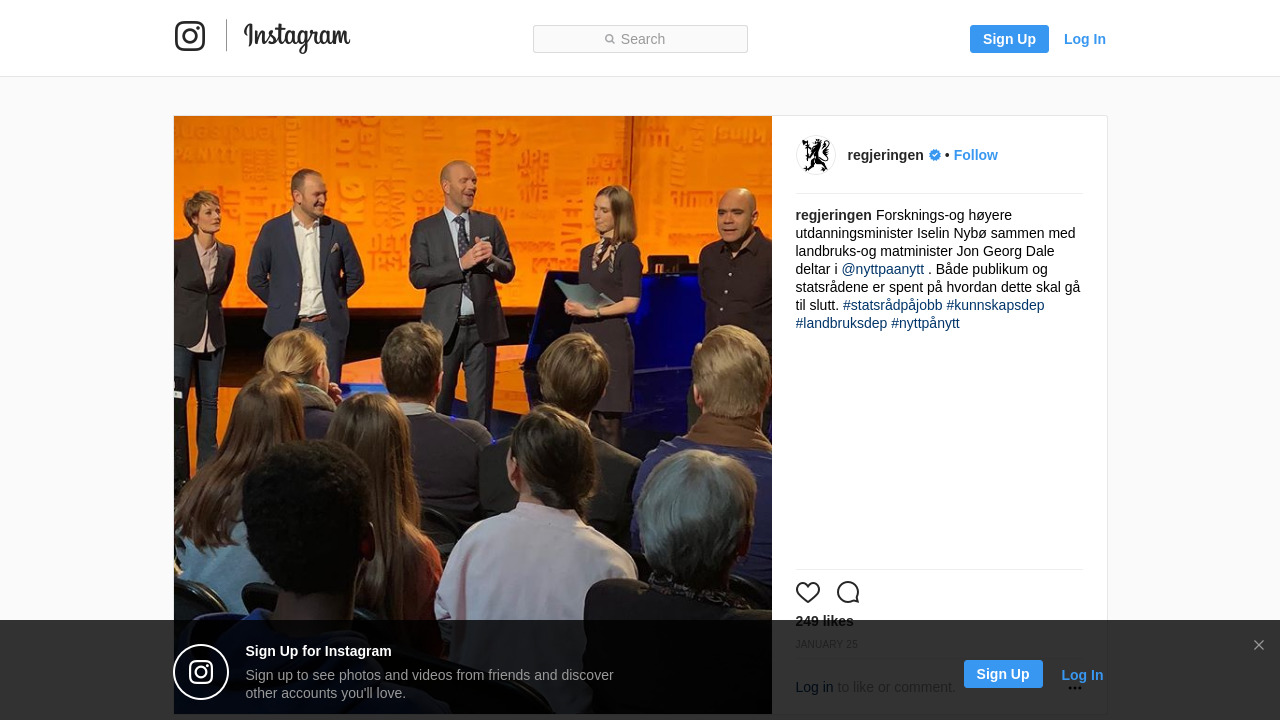Click the banner's circular Instagram icon
The image size is (1280, 720).
[201, 672]
